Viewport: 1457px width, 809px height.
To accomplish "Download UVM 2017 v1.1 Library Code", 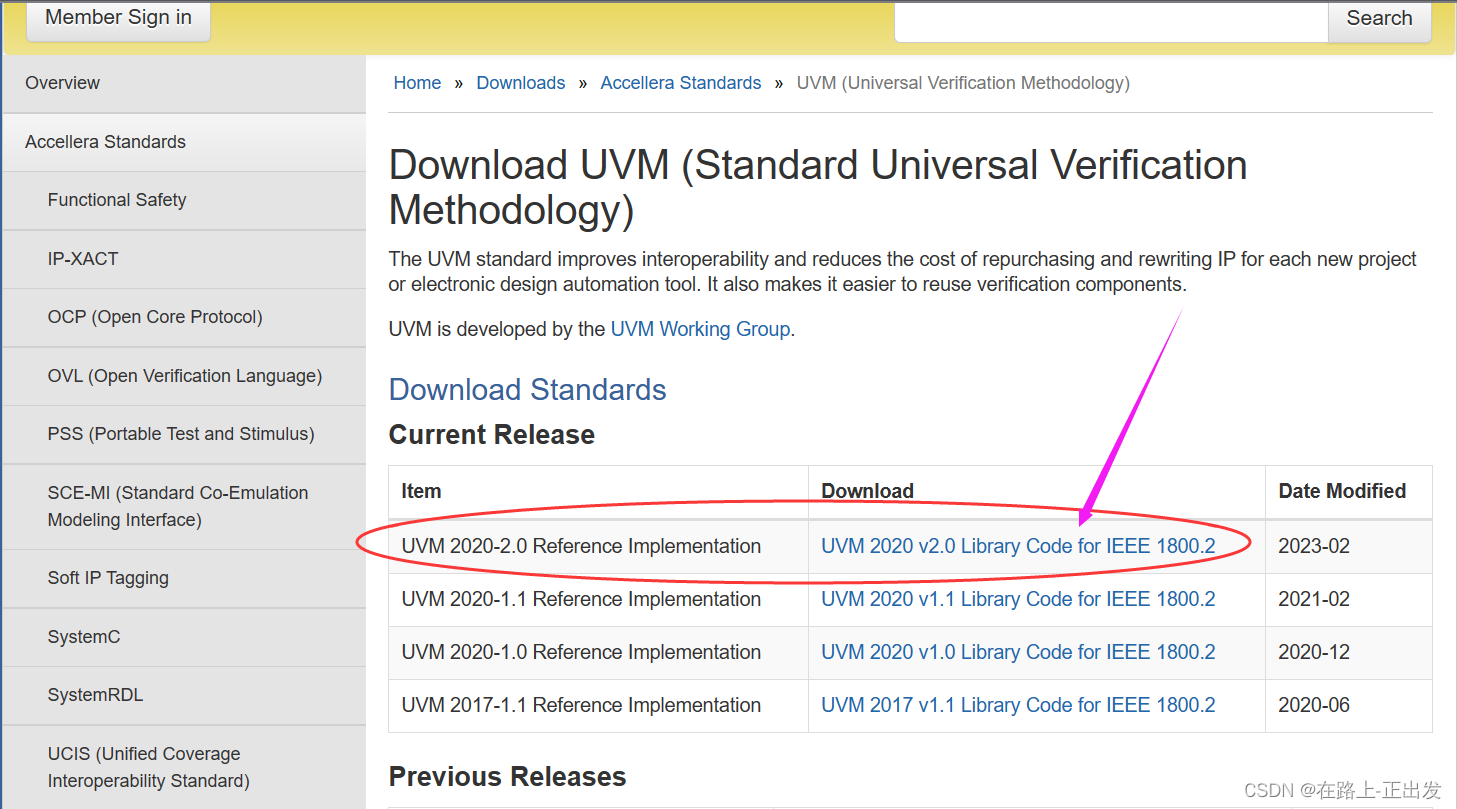I will tap(1018, 705).
